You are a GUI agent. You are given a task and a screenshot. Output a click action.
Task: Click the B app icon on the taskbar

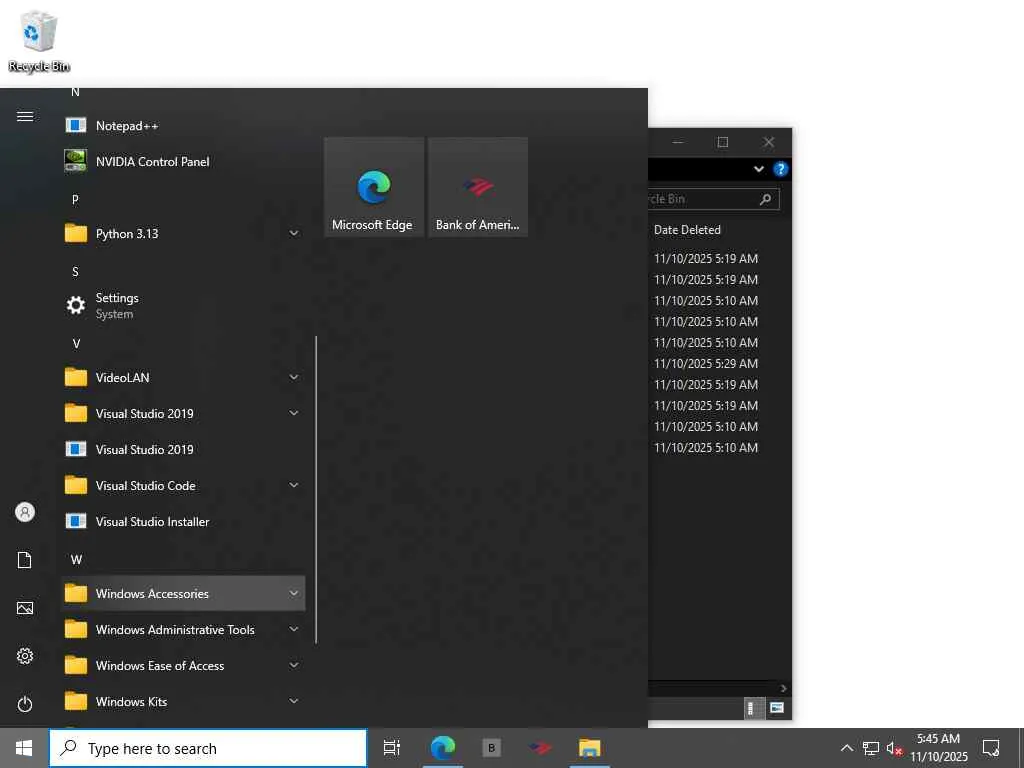[x=492, y=748]
